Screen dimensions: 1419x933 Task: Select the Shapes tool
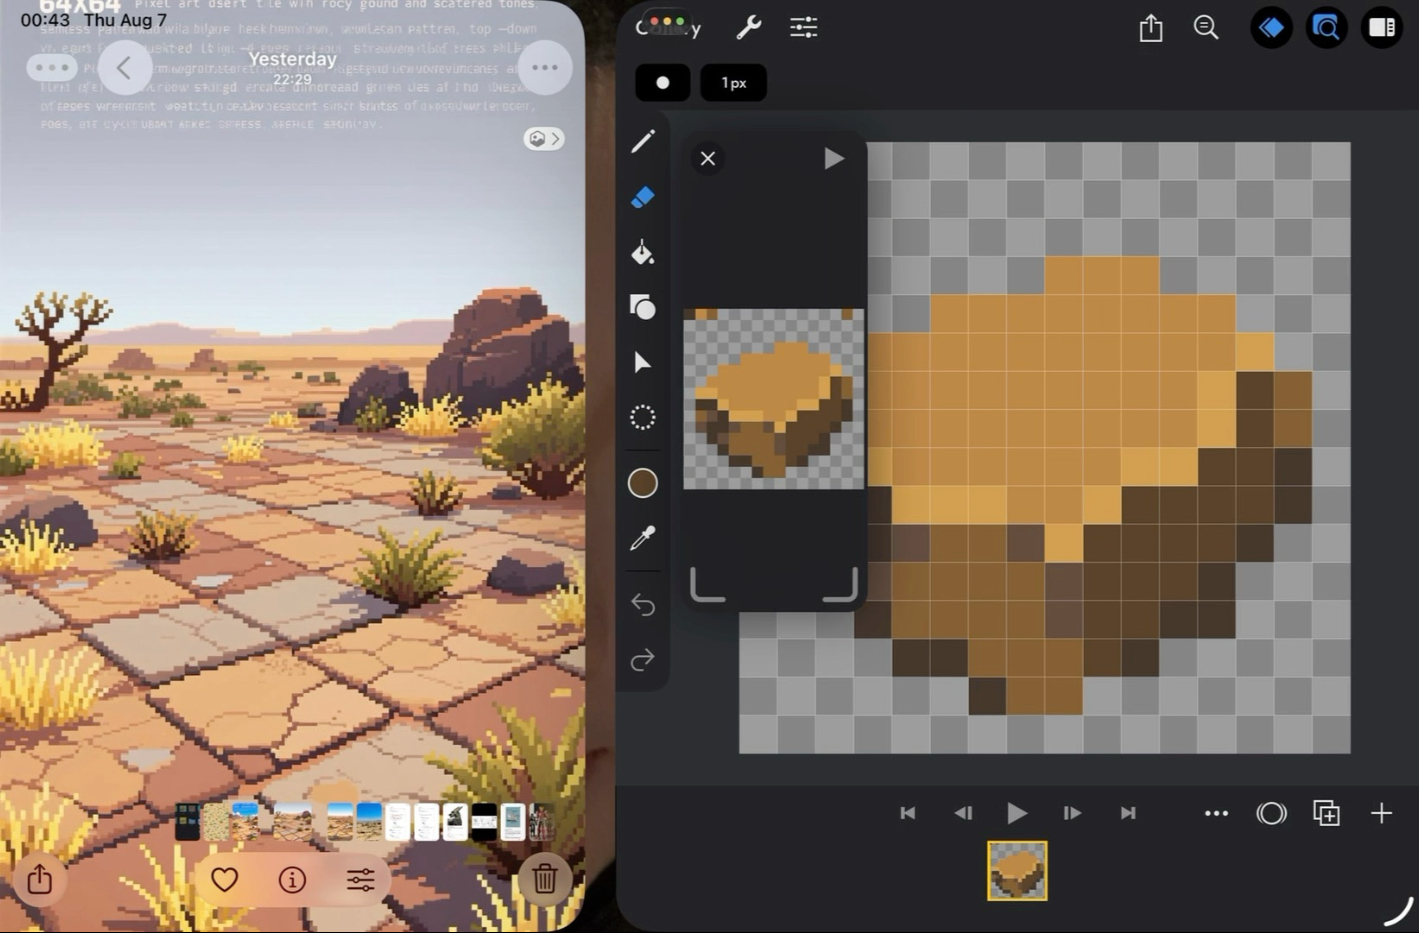[643, 307]
